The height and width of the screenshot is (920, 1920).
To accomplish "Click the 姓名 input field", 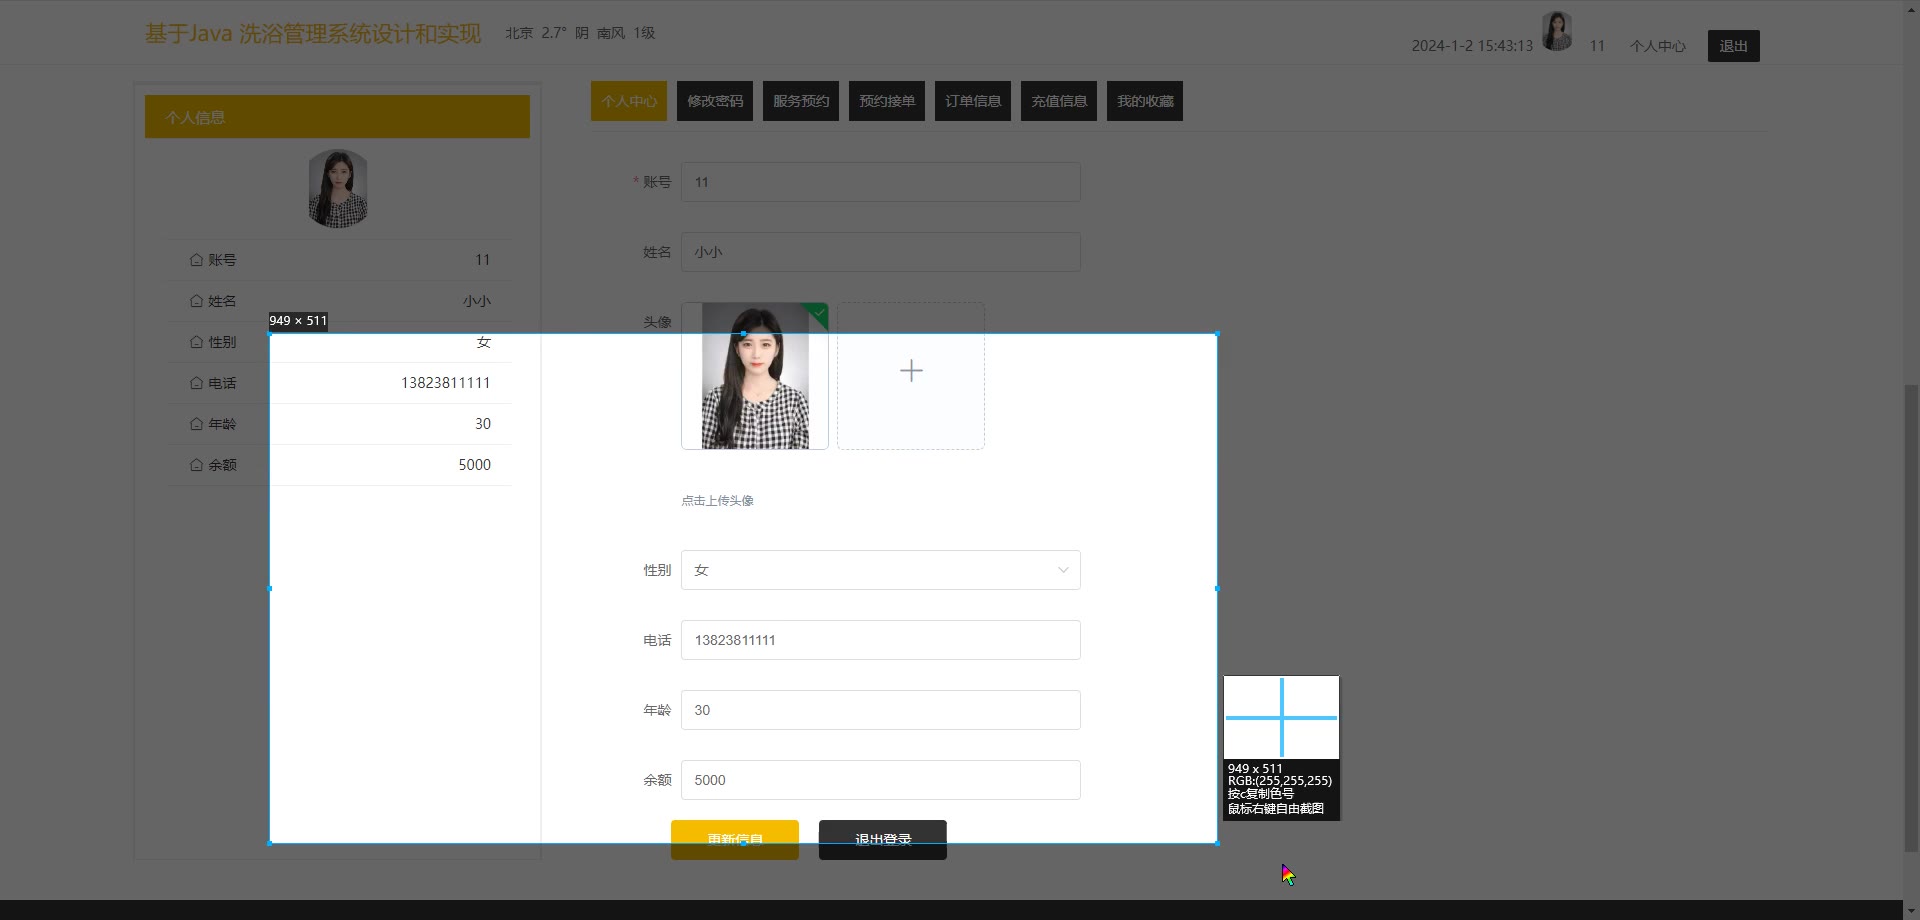I will point(880,252).
